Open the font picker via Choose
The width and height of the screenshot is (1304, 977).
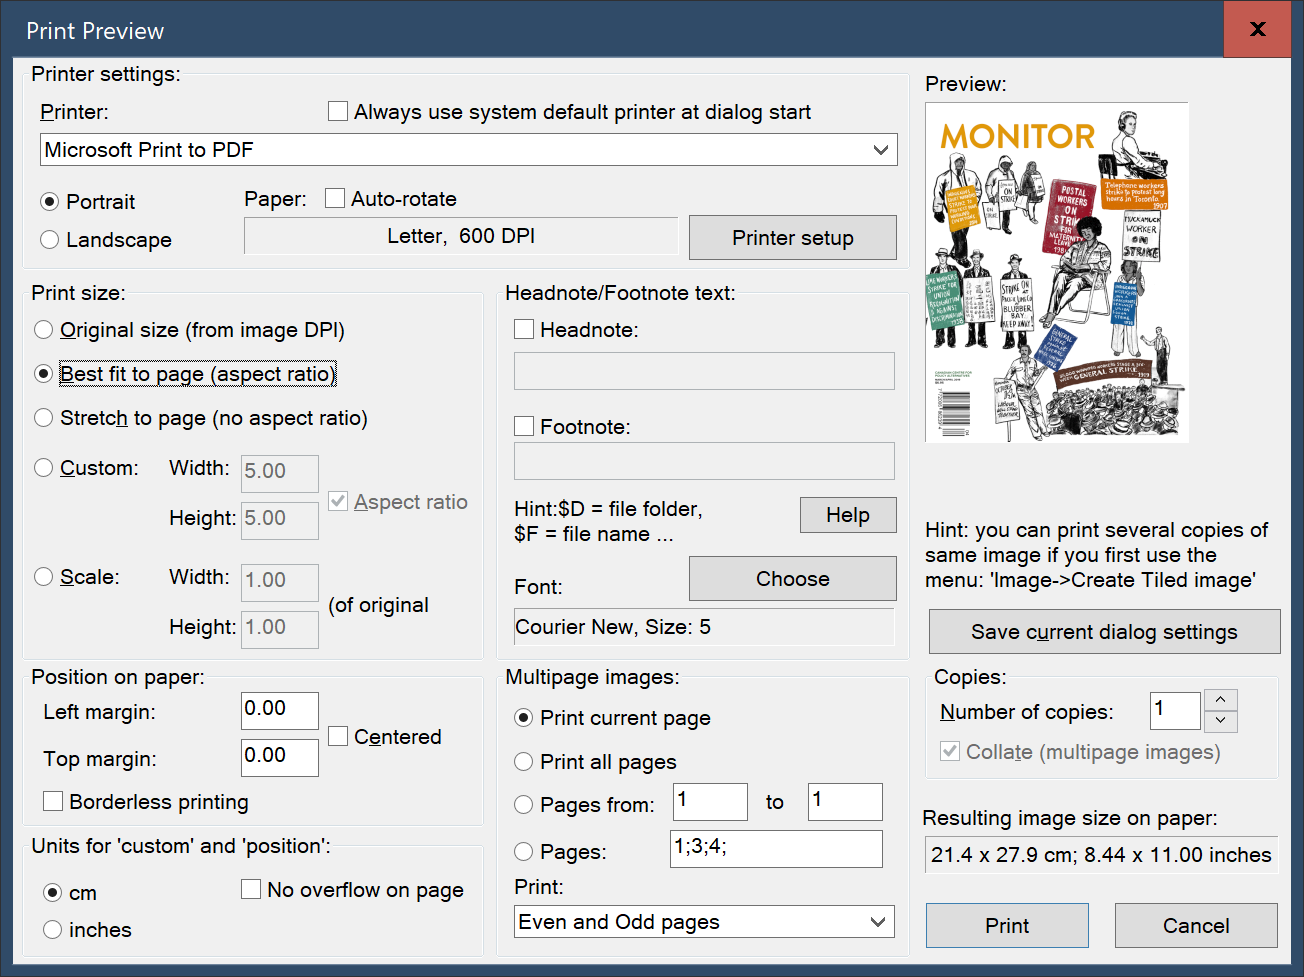(x=792, y=578)
